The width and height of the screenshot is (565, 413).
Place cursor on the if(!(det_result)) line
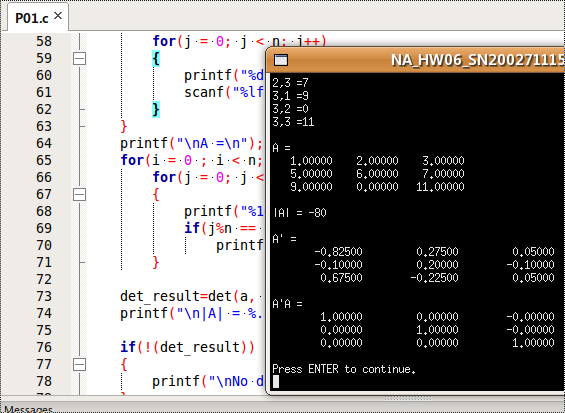click(x=187, y=347)
